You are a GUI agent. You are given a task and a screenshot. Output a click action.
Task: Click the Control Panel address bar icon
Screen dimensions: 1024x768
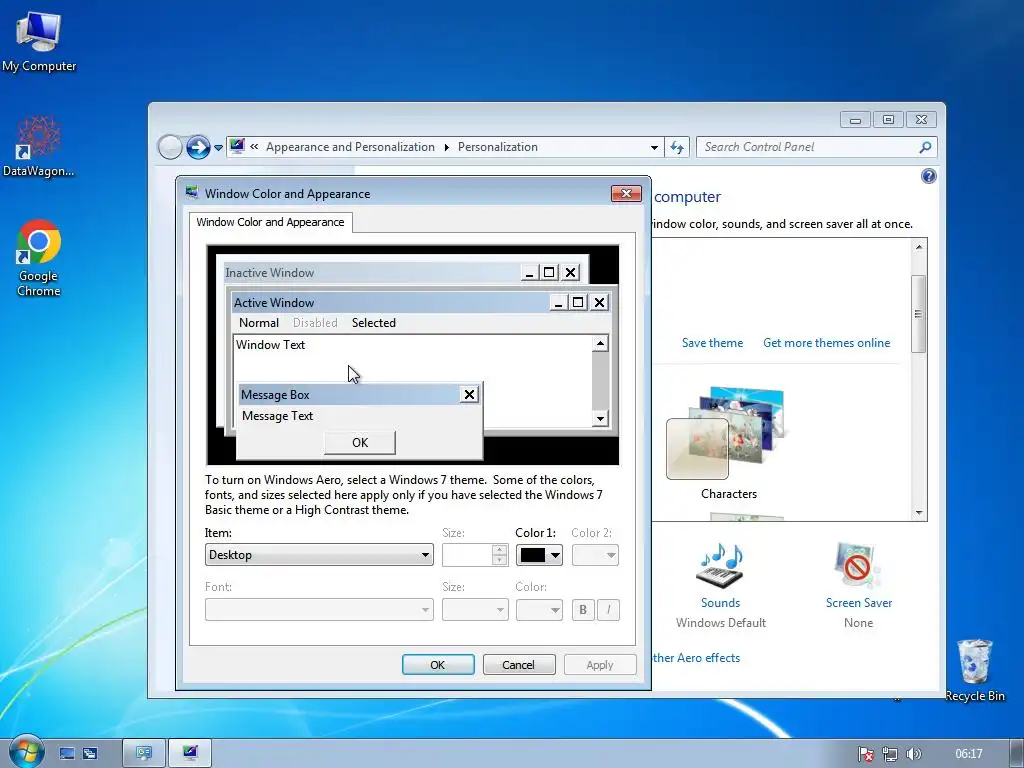point(237,146)
